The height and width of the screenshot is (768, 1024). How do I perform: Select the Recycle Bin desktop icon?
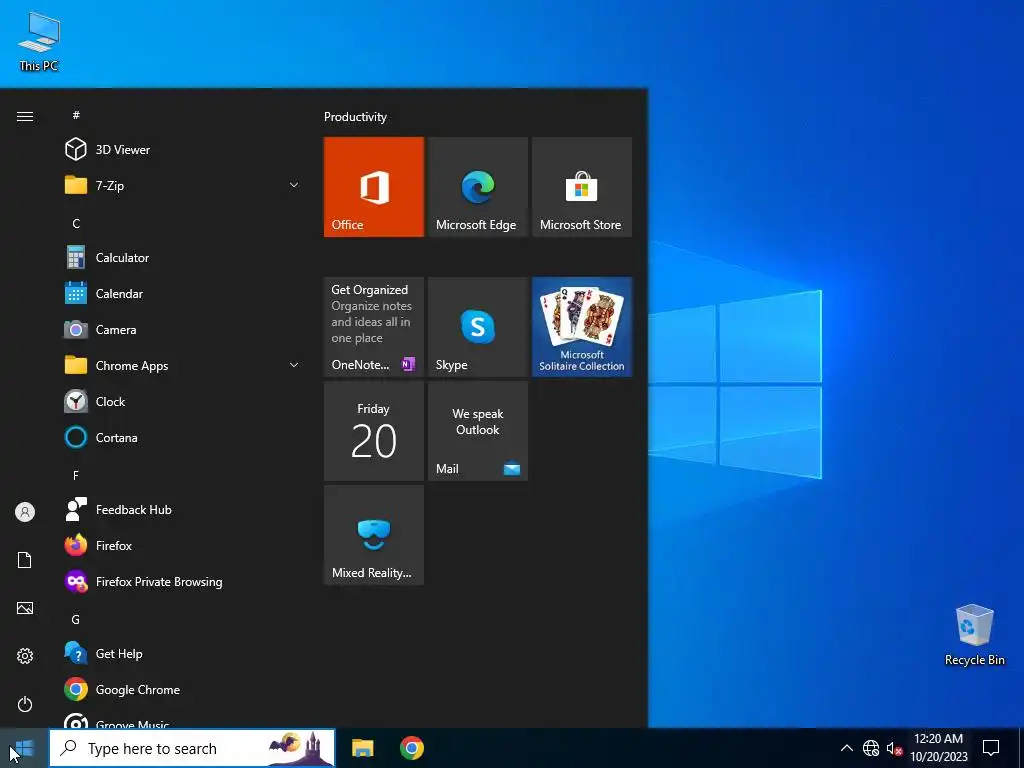pos(974,635)
